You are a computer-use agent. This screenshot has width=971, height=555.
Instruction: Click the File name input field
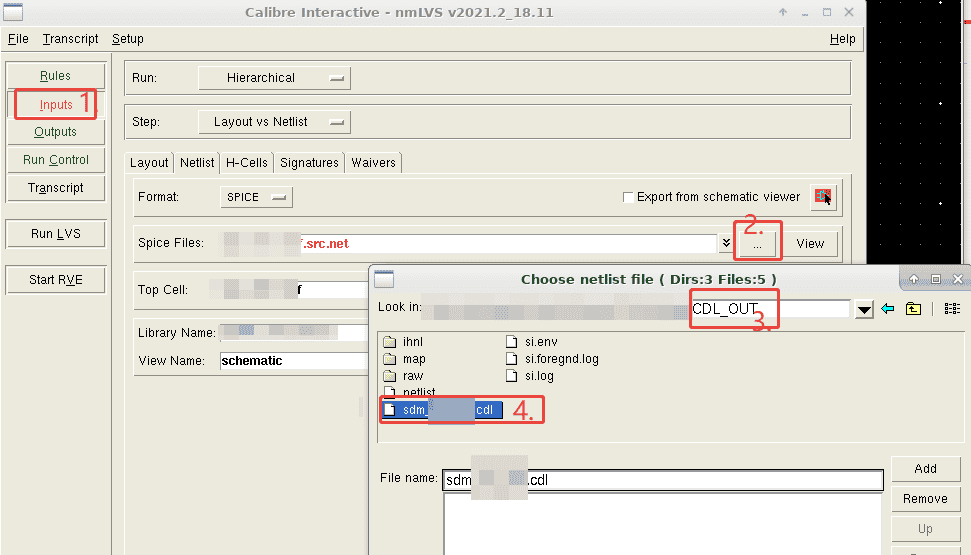coord(662,480)
